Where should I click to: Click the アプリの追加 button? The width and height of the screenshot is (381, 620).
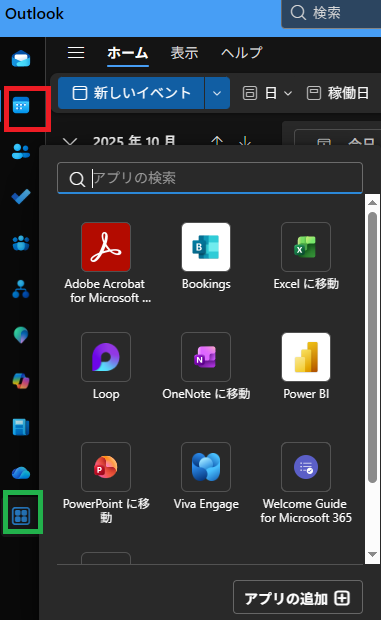click(x=298, y=597)
